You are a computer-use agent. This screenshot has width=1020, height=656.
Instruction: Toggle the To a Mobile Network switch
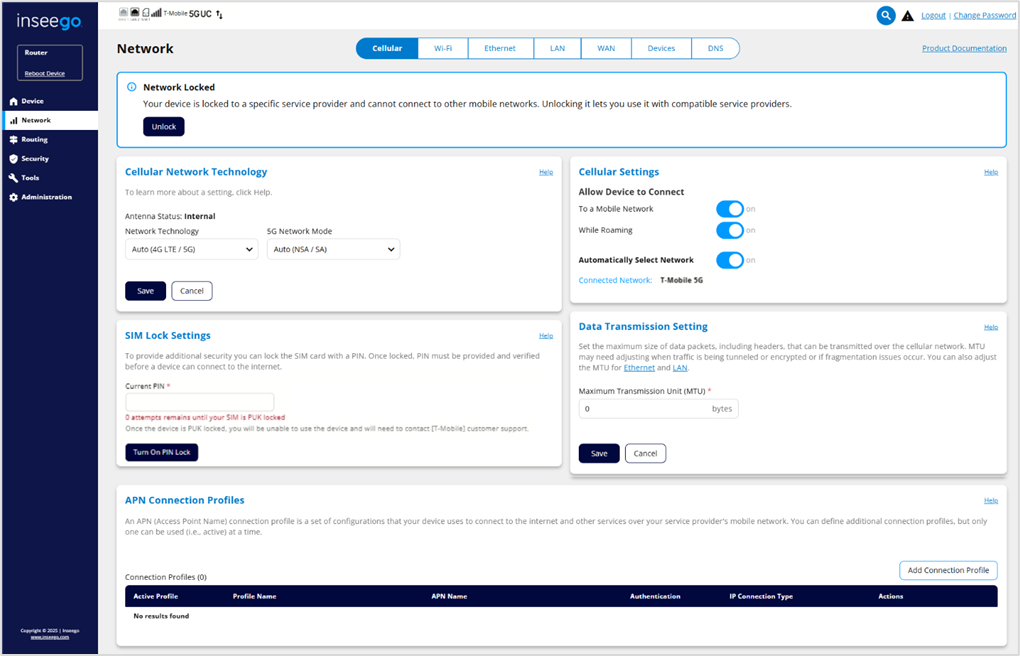pos(730,209)
